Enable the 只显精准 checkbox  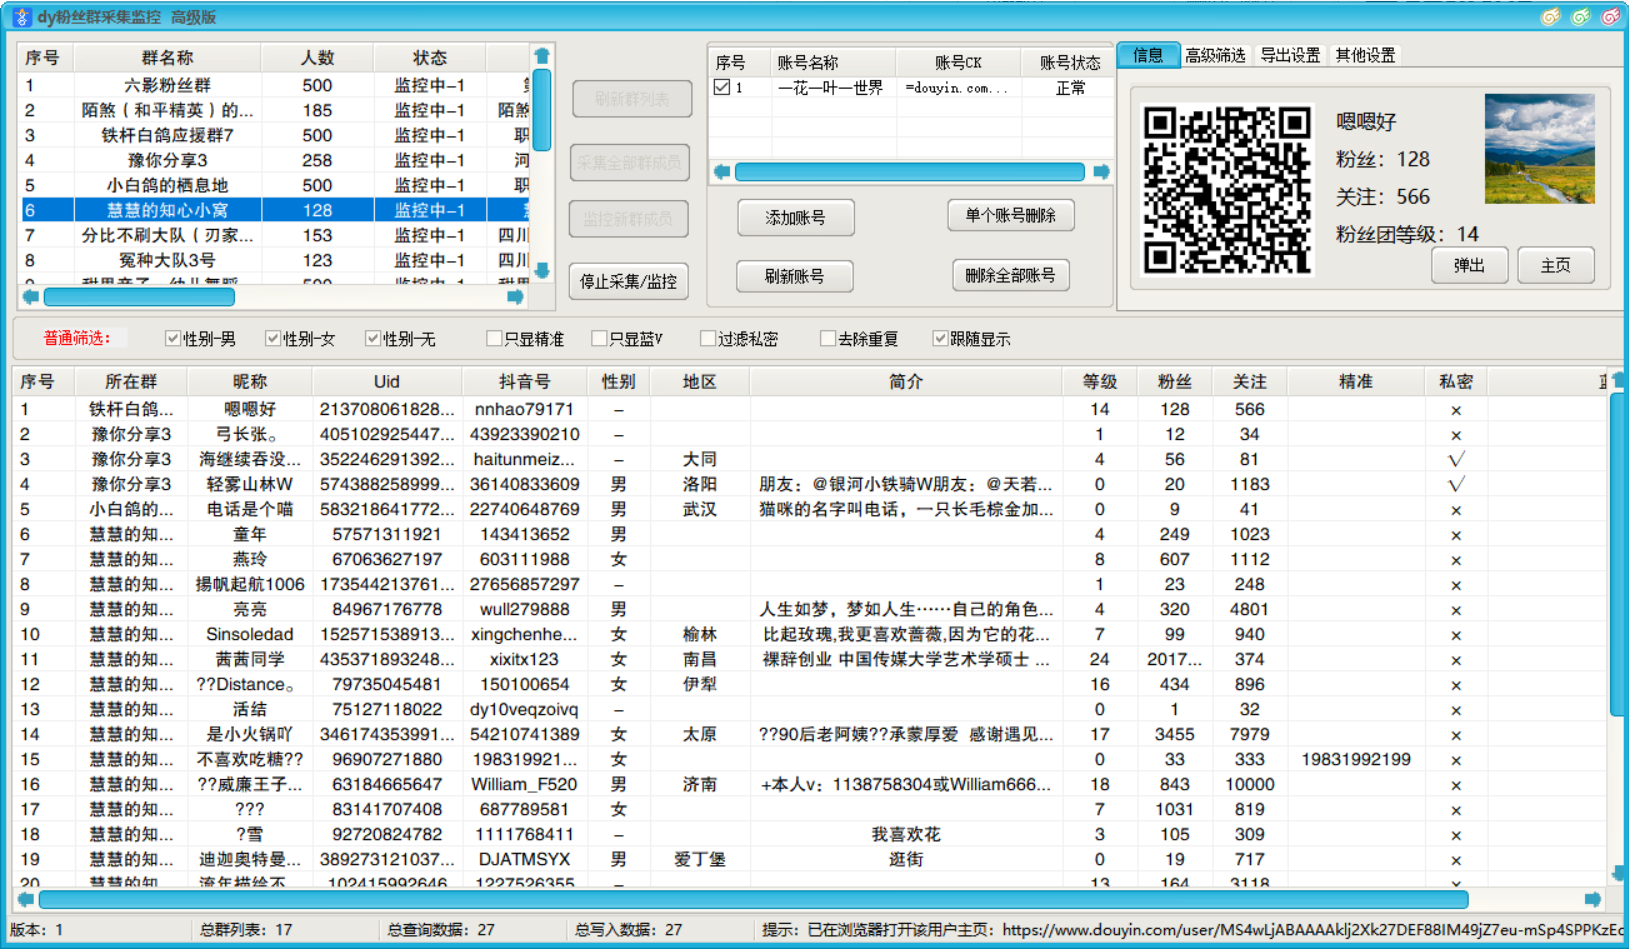pos(494,339)
